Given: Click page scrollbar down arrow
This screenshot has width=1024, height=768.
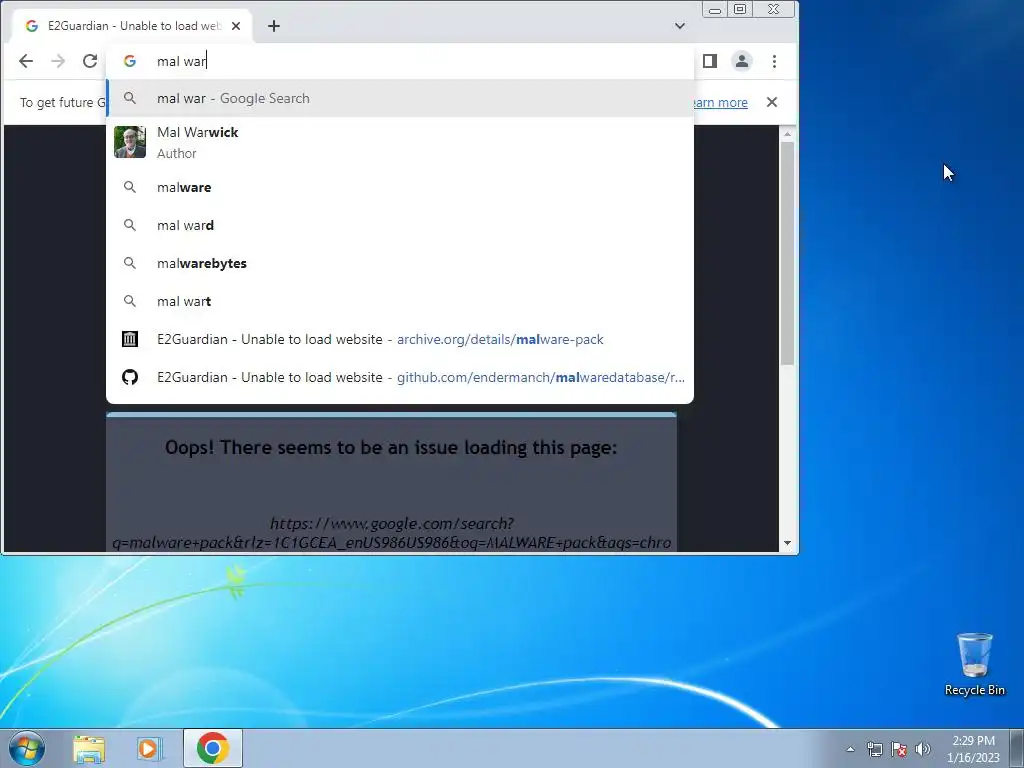Looking at the screenshot, I should coord(787,543).
